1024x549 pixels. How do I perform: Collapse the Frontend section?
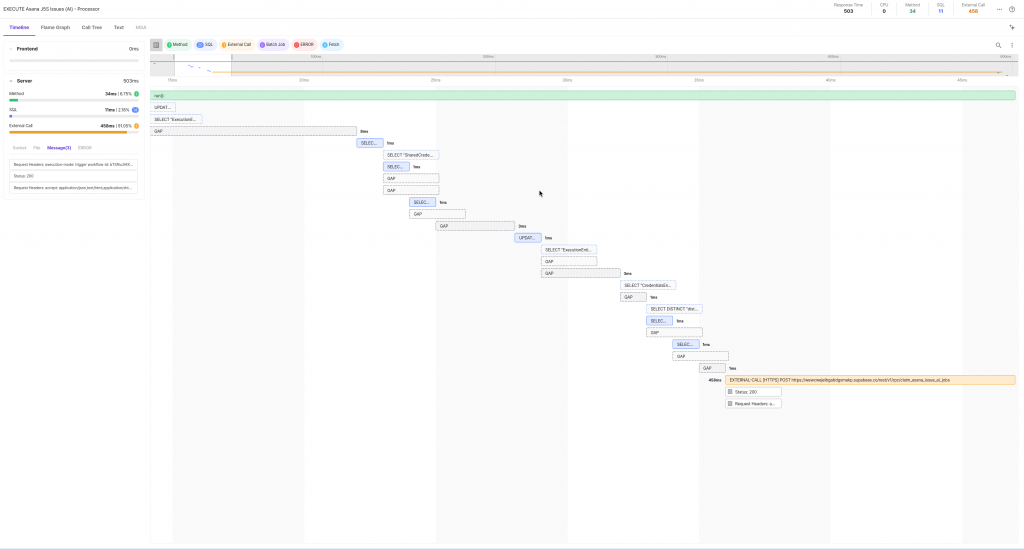click(11, 48)
